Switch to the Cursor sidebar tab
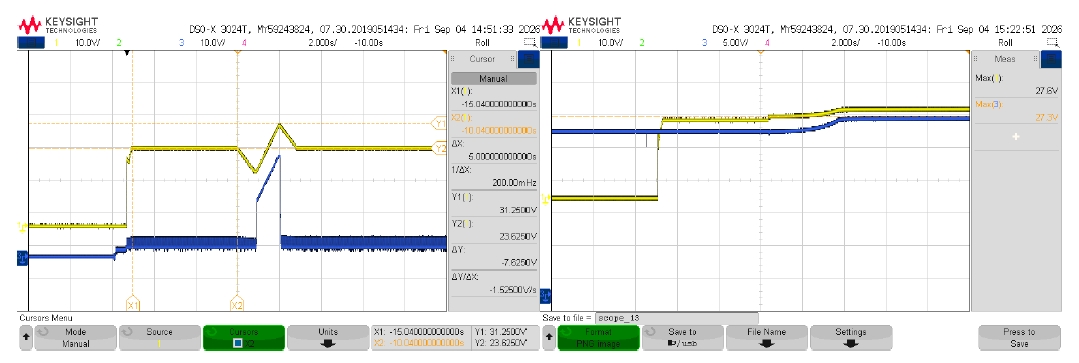The width and height of the screenshot is (1079, 363). 482,59
